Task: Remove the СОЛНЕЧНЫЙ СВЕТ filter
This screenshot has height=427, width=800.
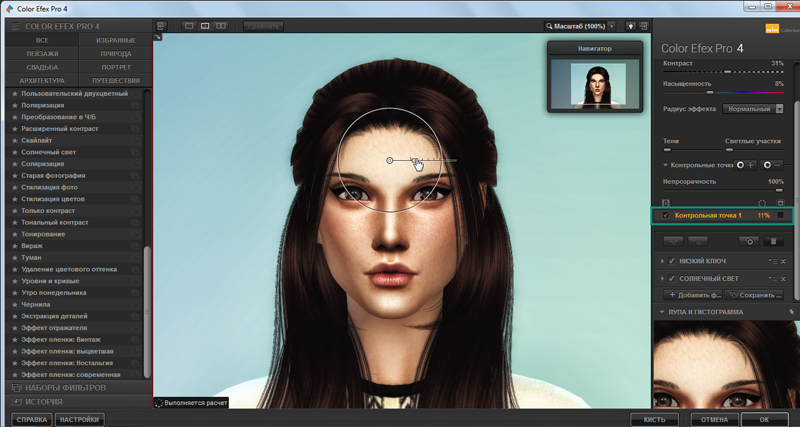Action: (783, 279)
